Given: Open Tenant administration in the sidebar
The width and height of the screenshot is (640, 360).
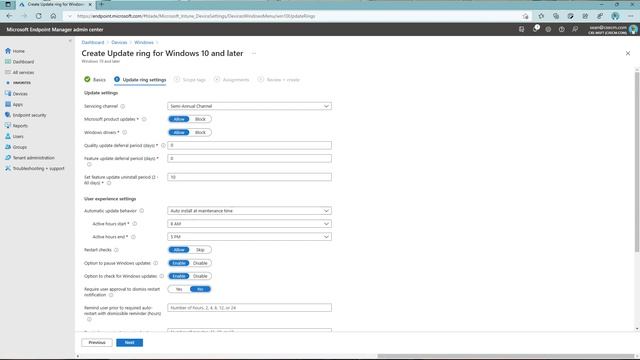Looking at the screenshot, I should click(x=30, y=158).
